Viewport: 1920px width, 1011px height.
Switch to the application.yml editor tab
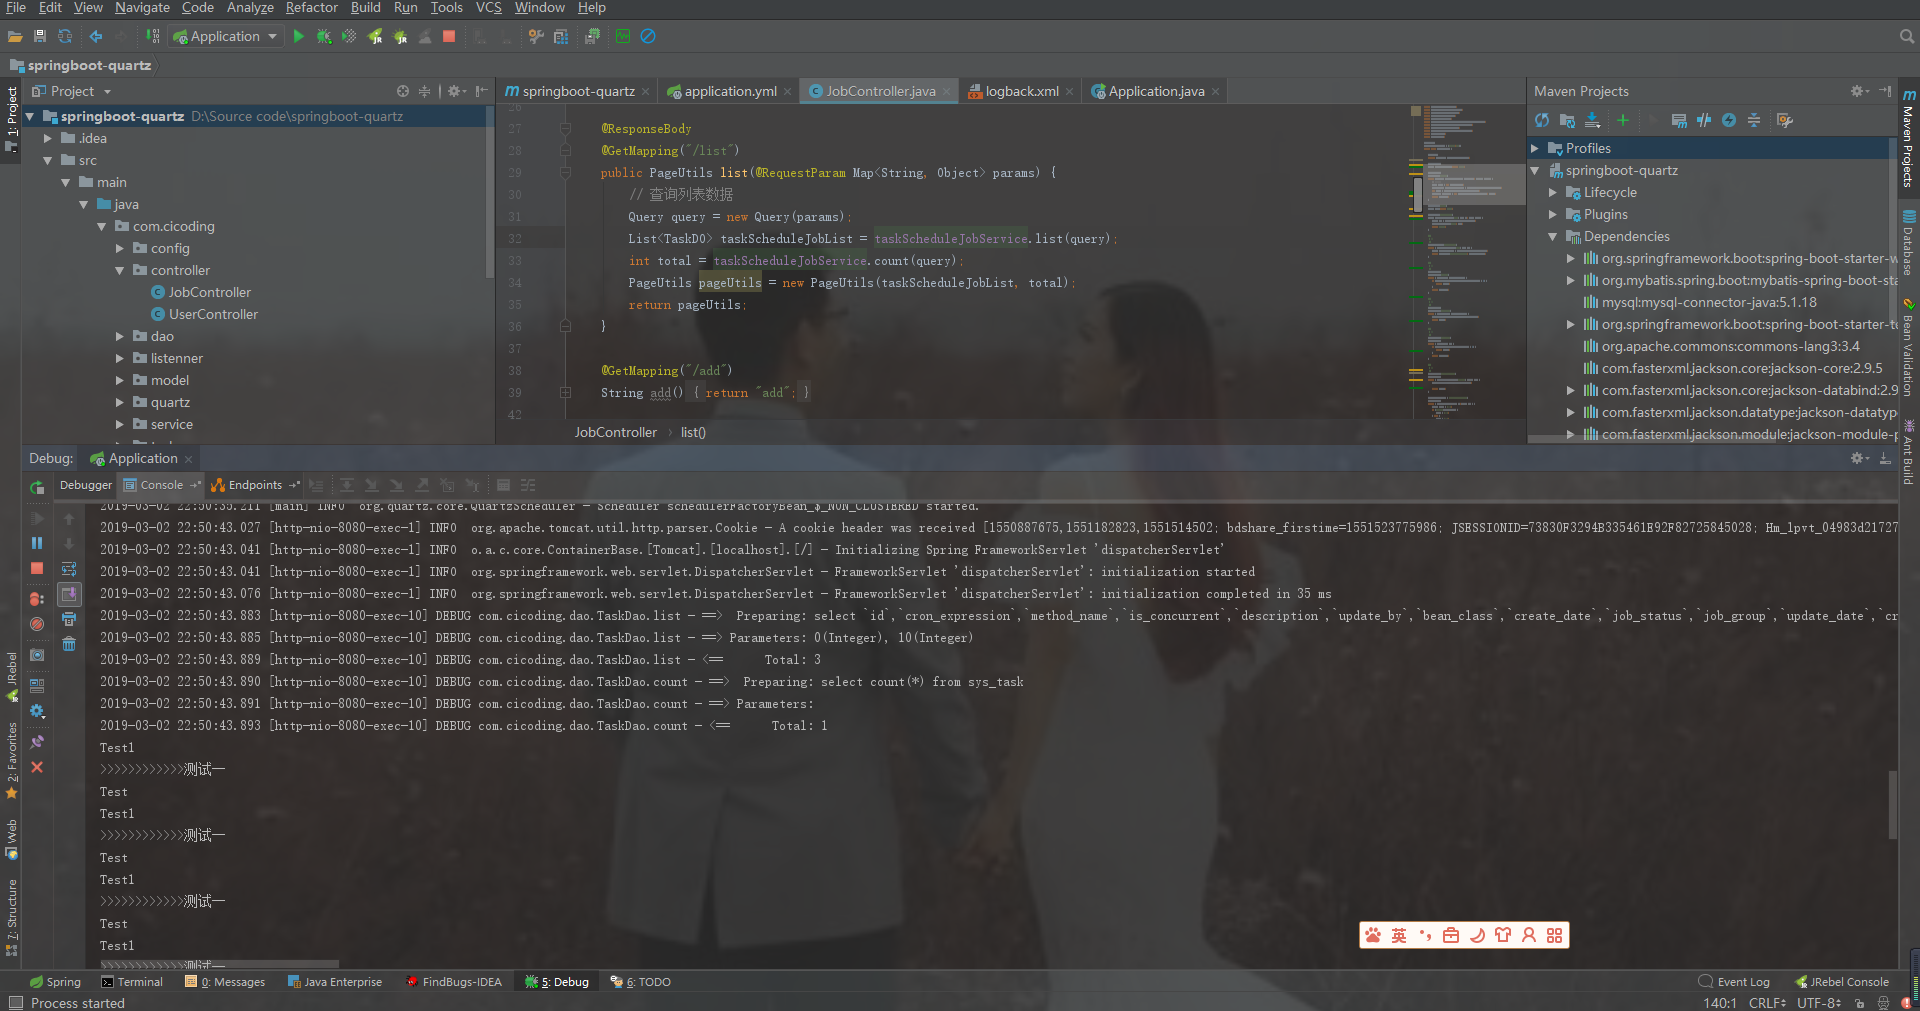pyautogui.click(x=729, y=91)
